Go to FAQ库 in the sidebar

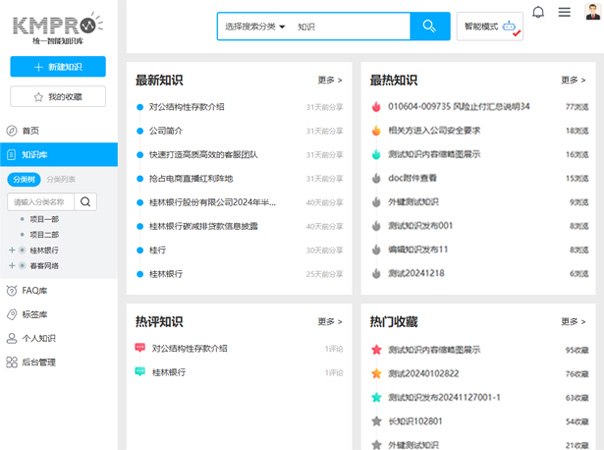pos(34,290)
